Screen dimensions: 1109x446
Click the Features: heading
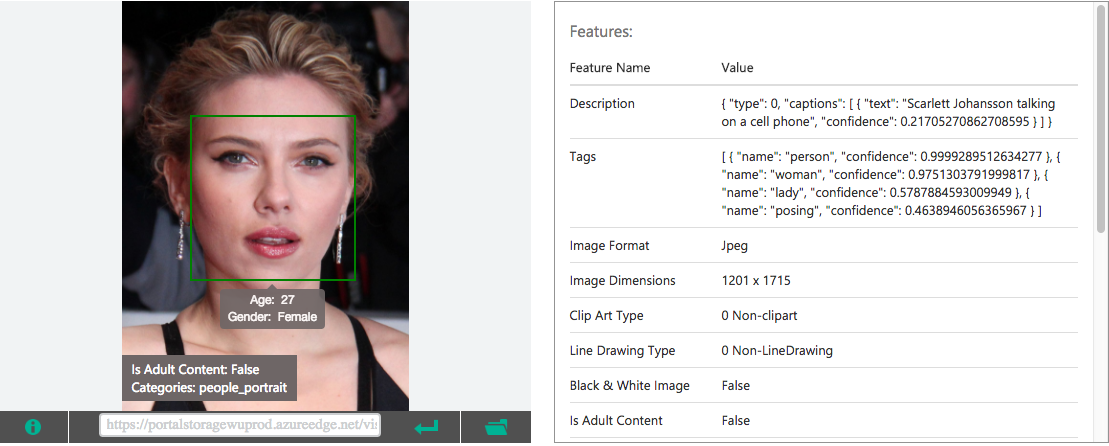(600, 32)
